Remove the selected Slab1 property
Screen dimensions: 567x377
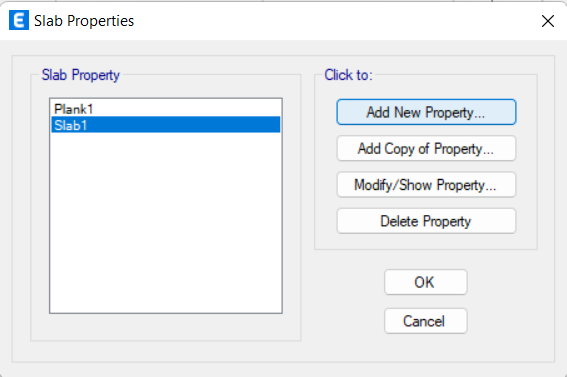426,221
